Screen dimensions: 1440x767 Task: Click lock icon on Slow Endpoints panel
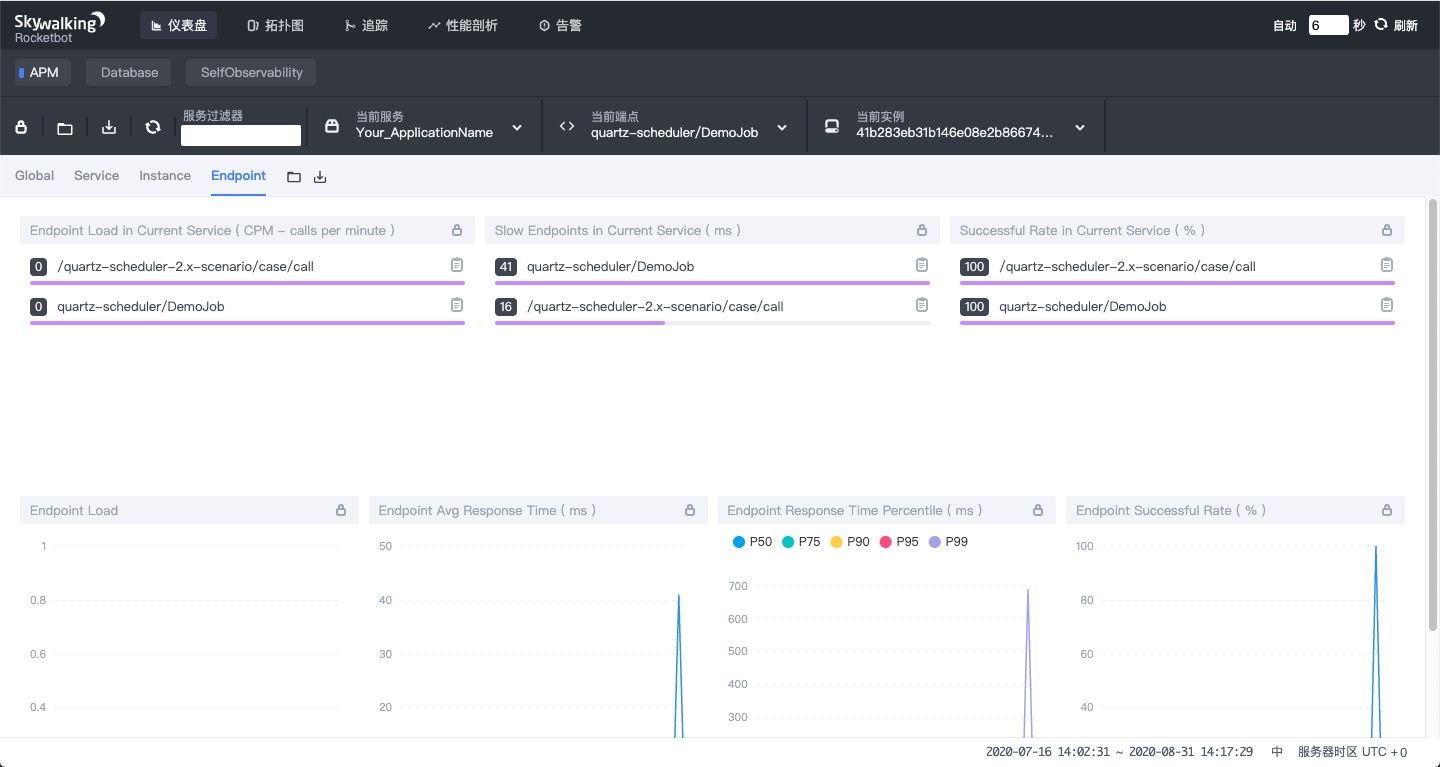[x=922, y=230]
